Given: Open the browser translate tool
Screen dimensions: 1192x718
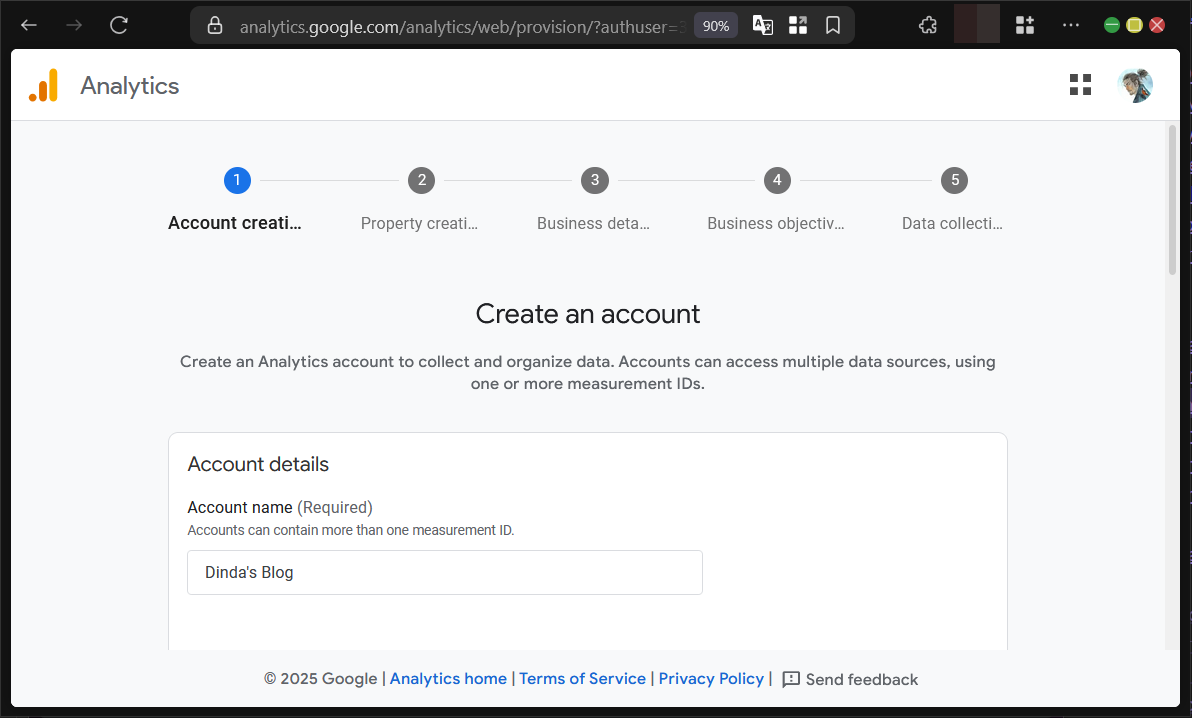Looking at the screenshot, I should 762,25.
